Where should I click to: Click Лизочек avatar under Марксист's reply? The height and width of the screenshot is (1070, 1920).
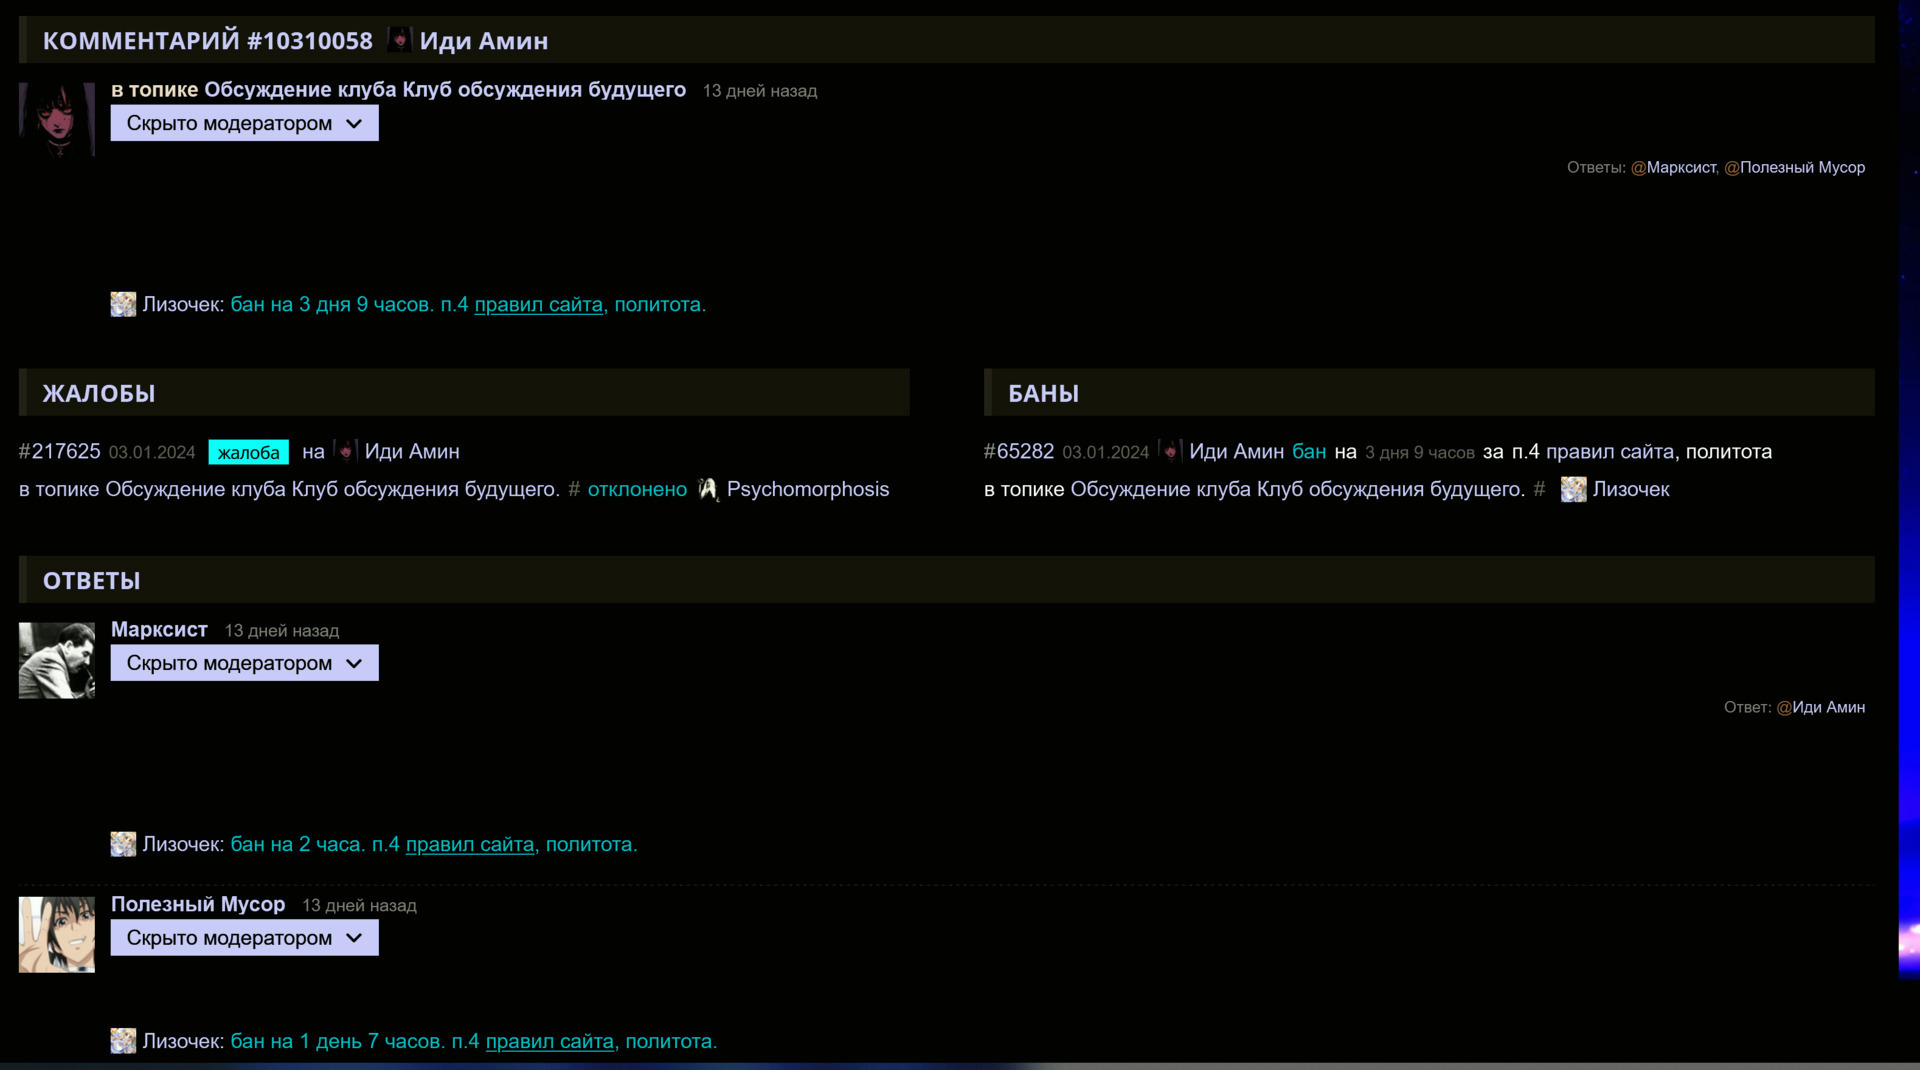tap(123, 845)
